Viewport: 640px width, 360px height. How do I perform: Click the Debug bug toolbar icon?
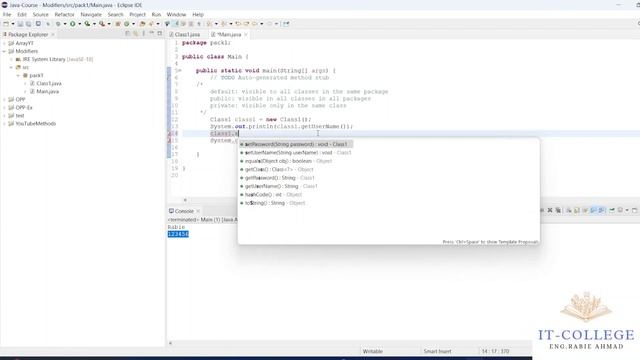coord(58,24)
